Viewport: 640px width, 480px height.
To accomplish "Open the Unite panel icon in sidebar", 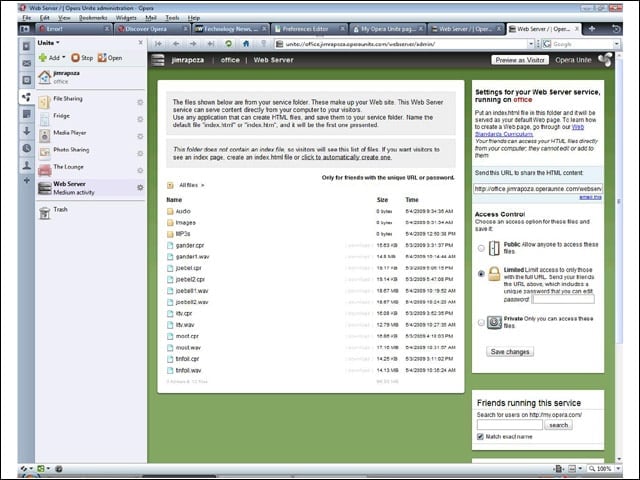I will click(x=27, y=97).
